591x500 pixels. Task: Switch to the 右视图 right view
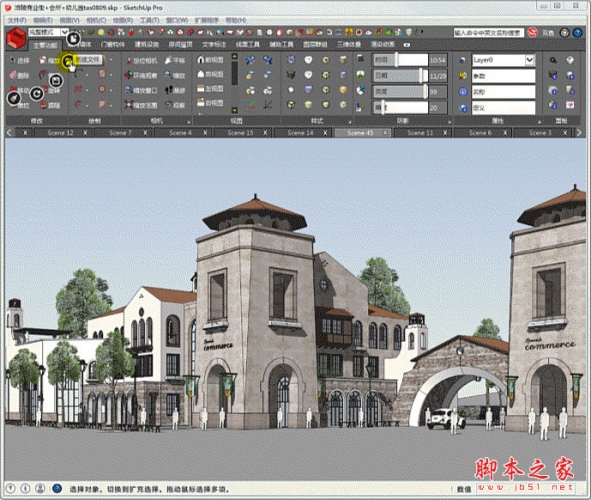point(211,102)
